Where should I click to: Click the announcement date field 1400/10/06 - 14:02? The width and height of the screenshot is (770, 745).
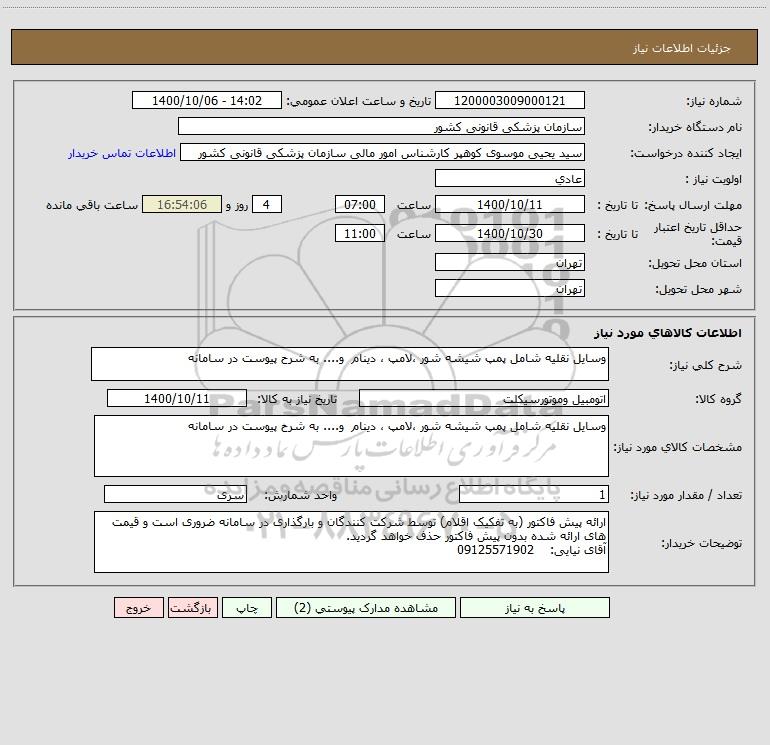tap(207, 100)
